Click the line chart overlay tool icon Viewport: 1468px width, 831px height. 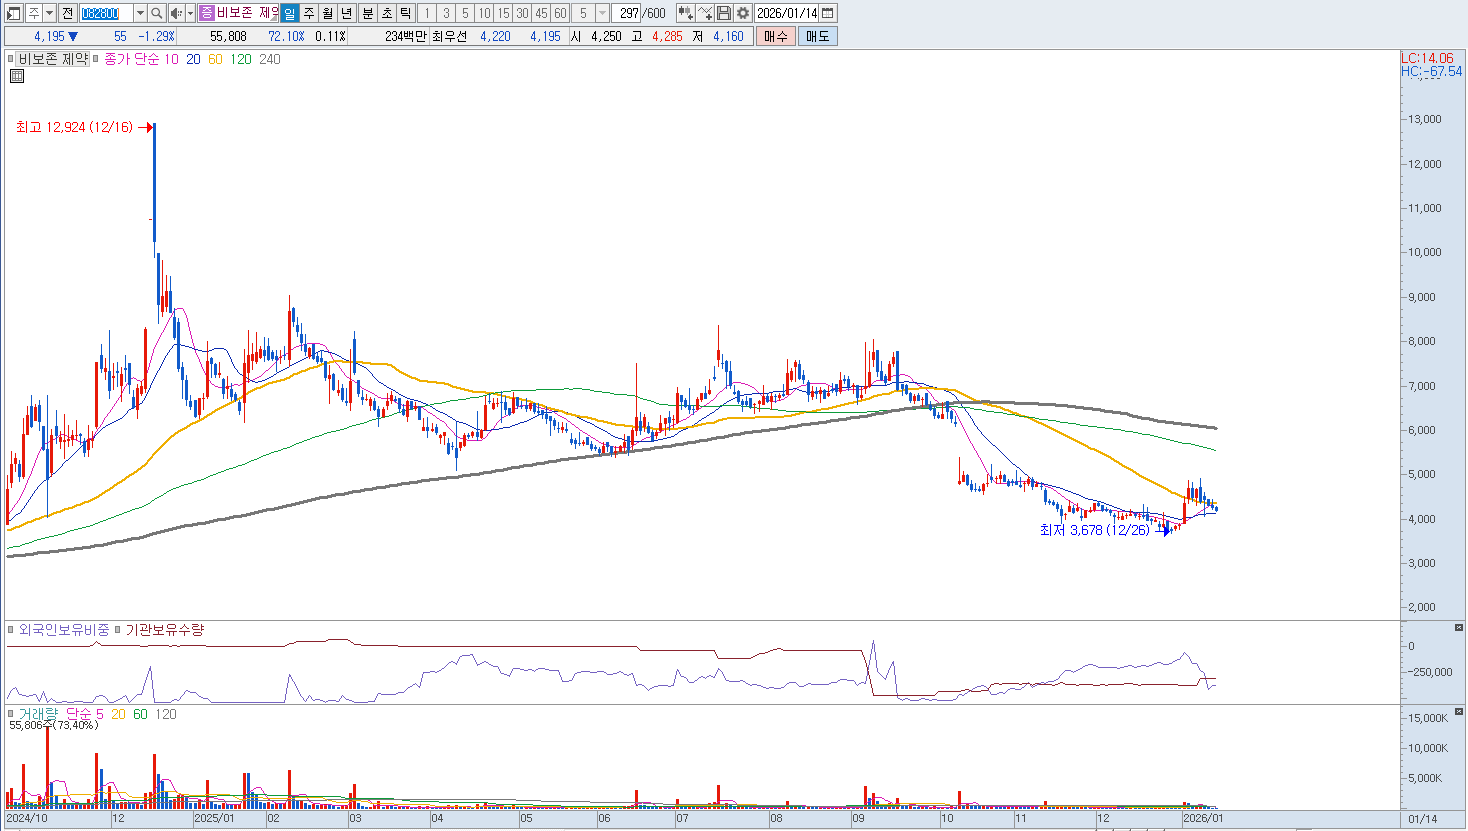705,13
